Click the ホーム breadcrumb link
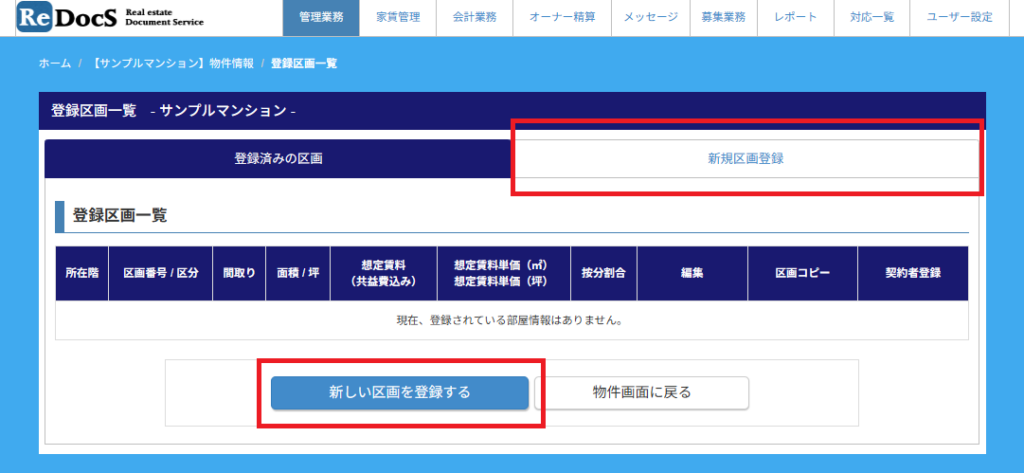This screenshot has height=473, width=1024. click(54, 63)
